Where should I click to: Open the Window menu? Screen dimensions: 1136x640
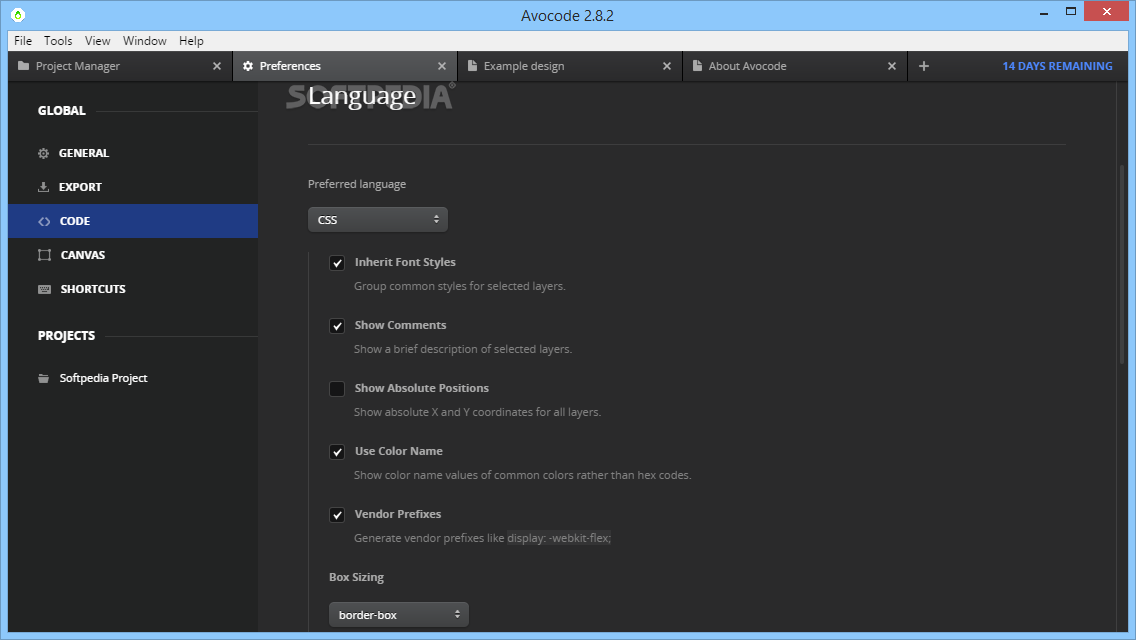(144, 41)
